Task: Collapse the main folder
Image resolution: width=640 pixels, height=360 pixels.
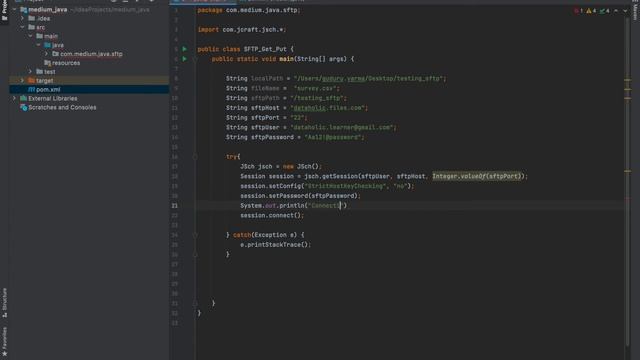Action: click(31, 36)
